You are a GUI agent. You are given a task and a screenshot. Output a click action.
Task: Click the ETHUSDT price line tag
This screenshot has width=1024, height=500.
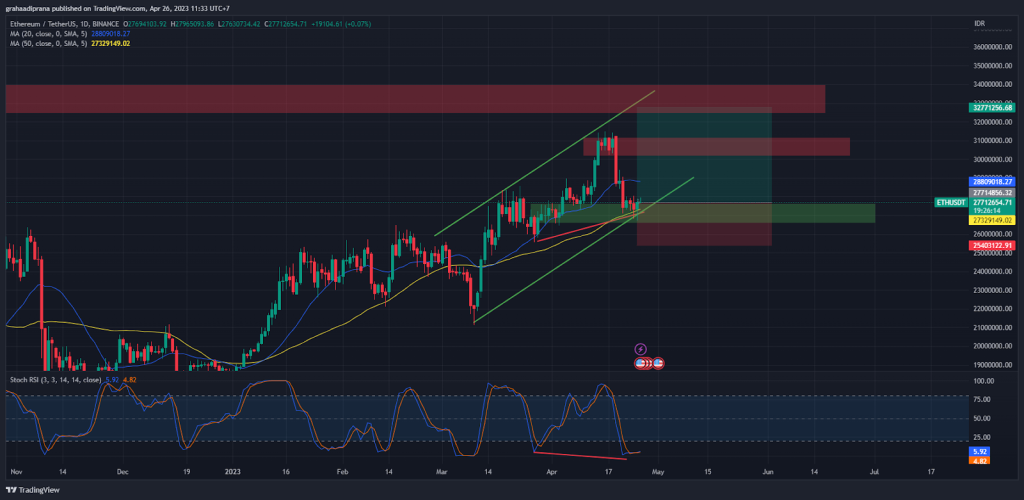click(951, 202)
